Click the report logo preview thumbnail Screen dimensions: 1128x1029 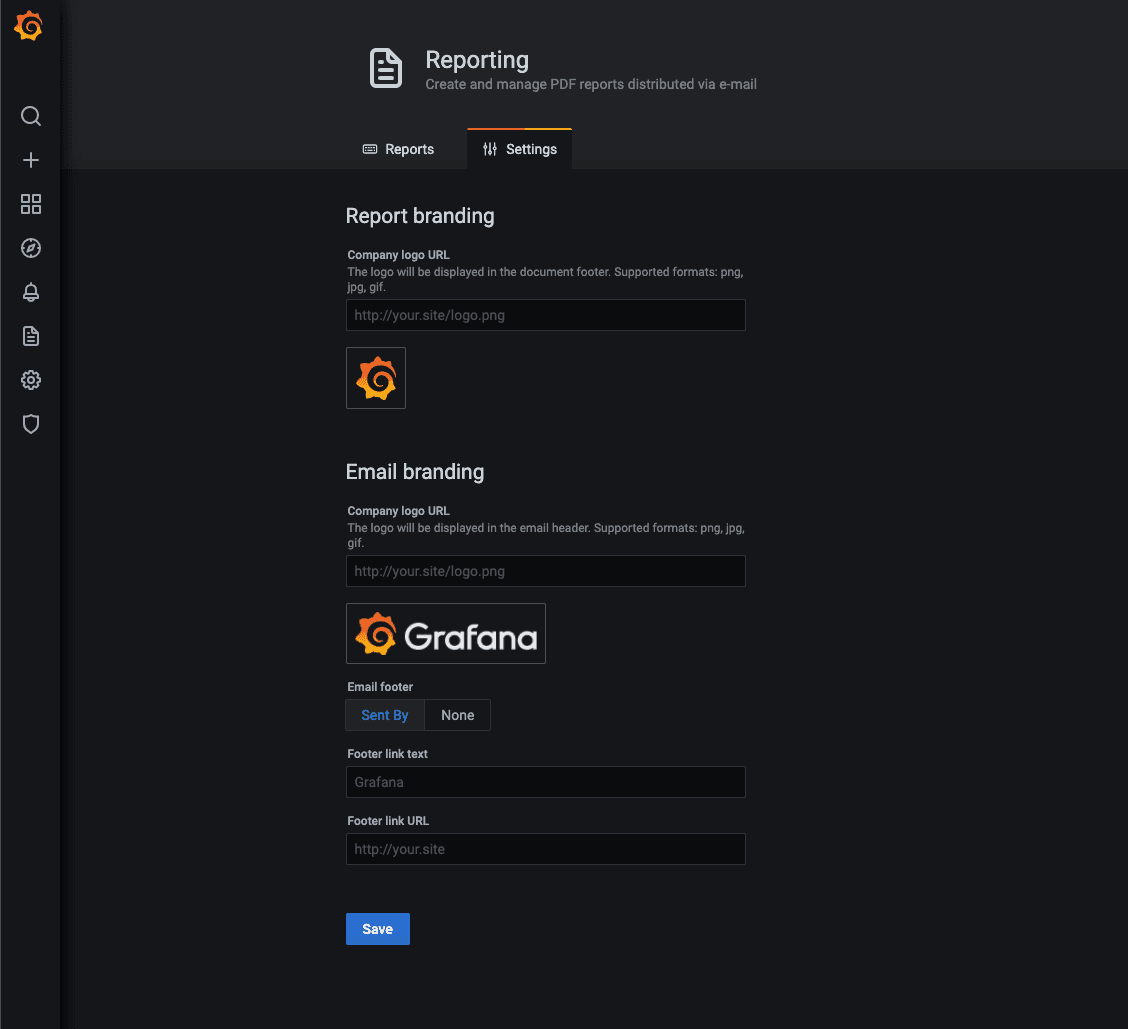[x=376, y=378]
